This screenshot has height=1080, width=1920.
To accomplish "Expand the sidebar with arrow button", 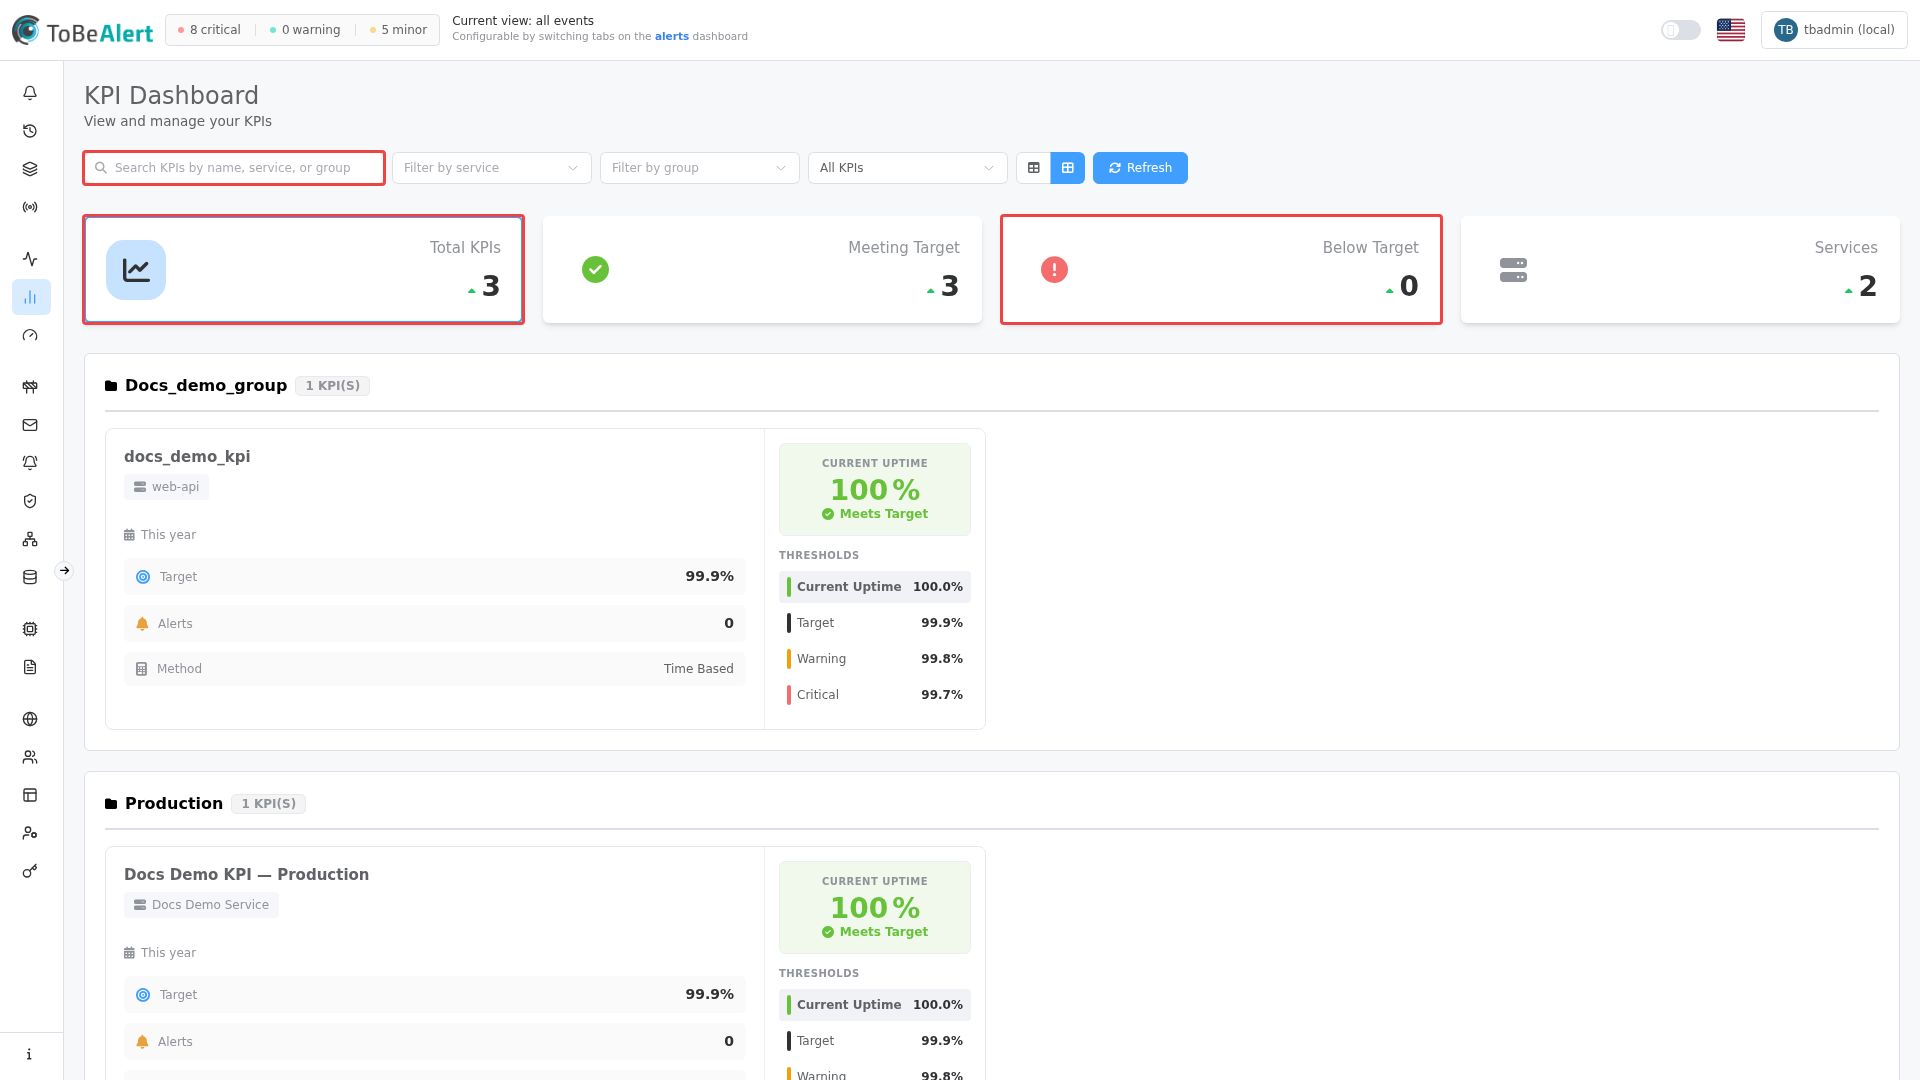I will tap(64, 571).
